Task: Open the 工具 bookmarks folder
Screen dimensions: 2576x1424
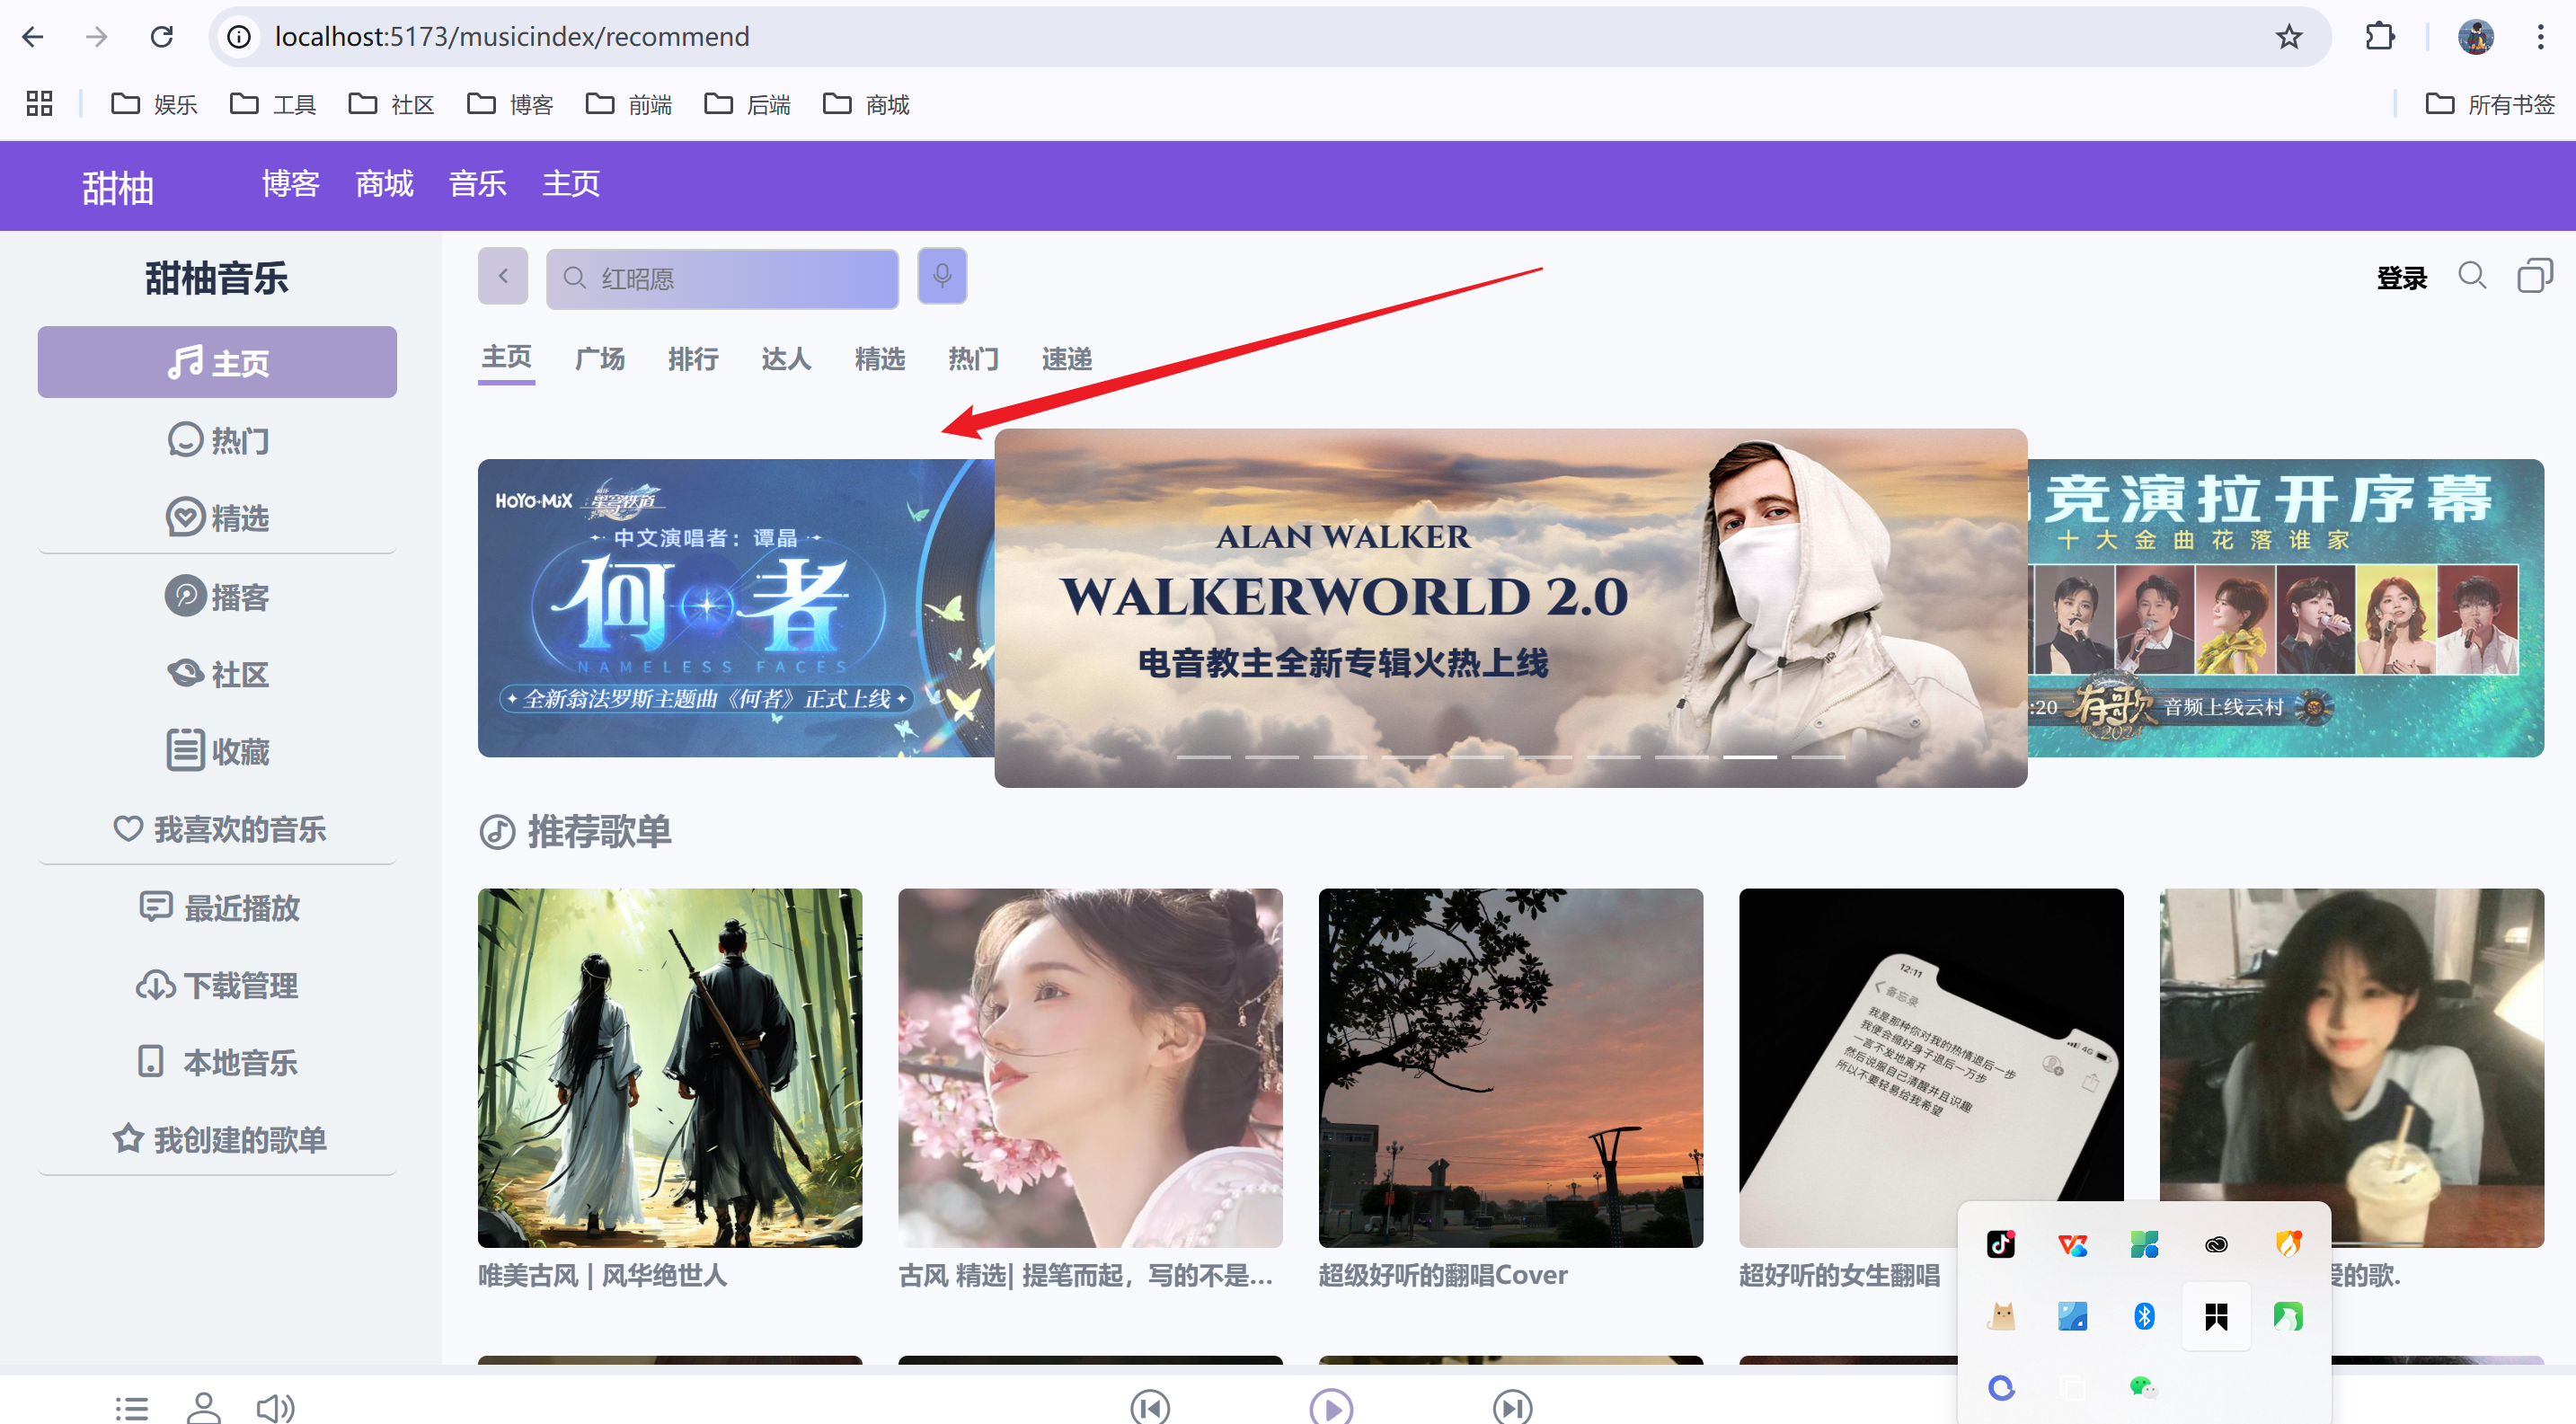Action: coord(273,104)
